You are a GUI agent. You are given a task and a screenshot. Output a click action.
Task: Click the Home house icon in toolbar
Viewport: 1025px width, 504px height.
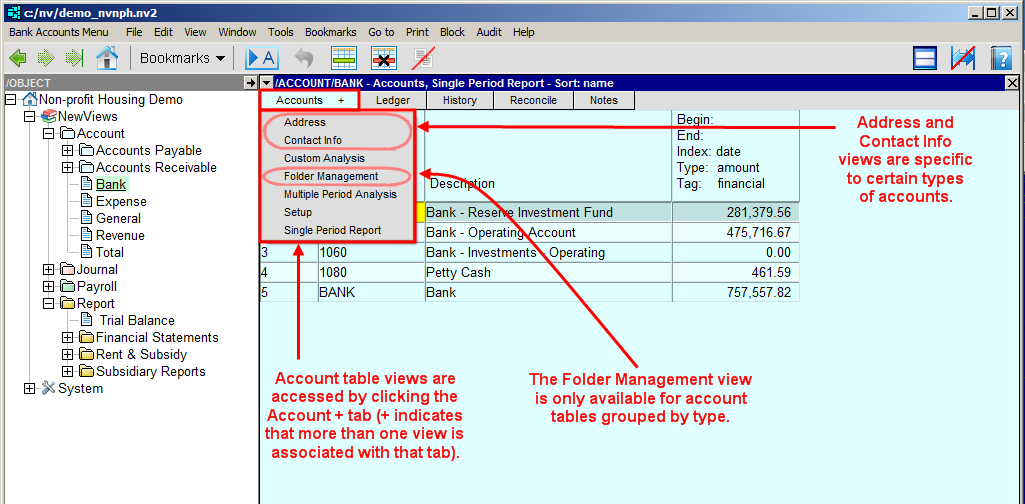tap(107, 58)
